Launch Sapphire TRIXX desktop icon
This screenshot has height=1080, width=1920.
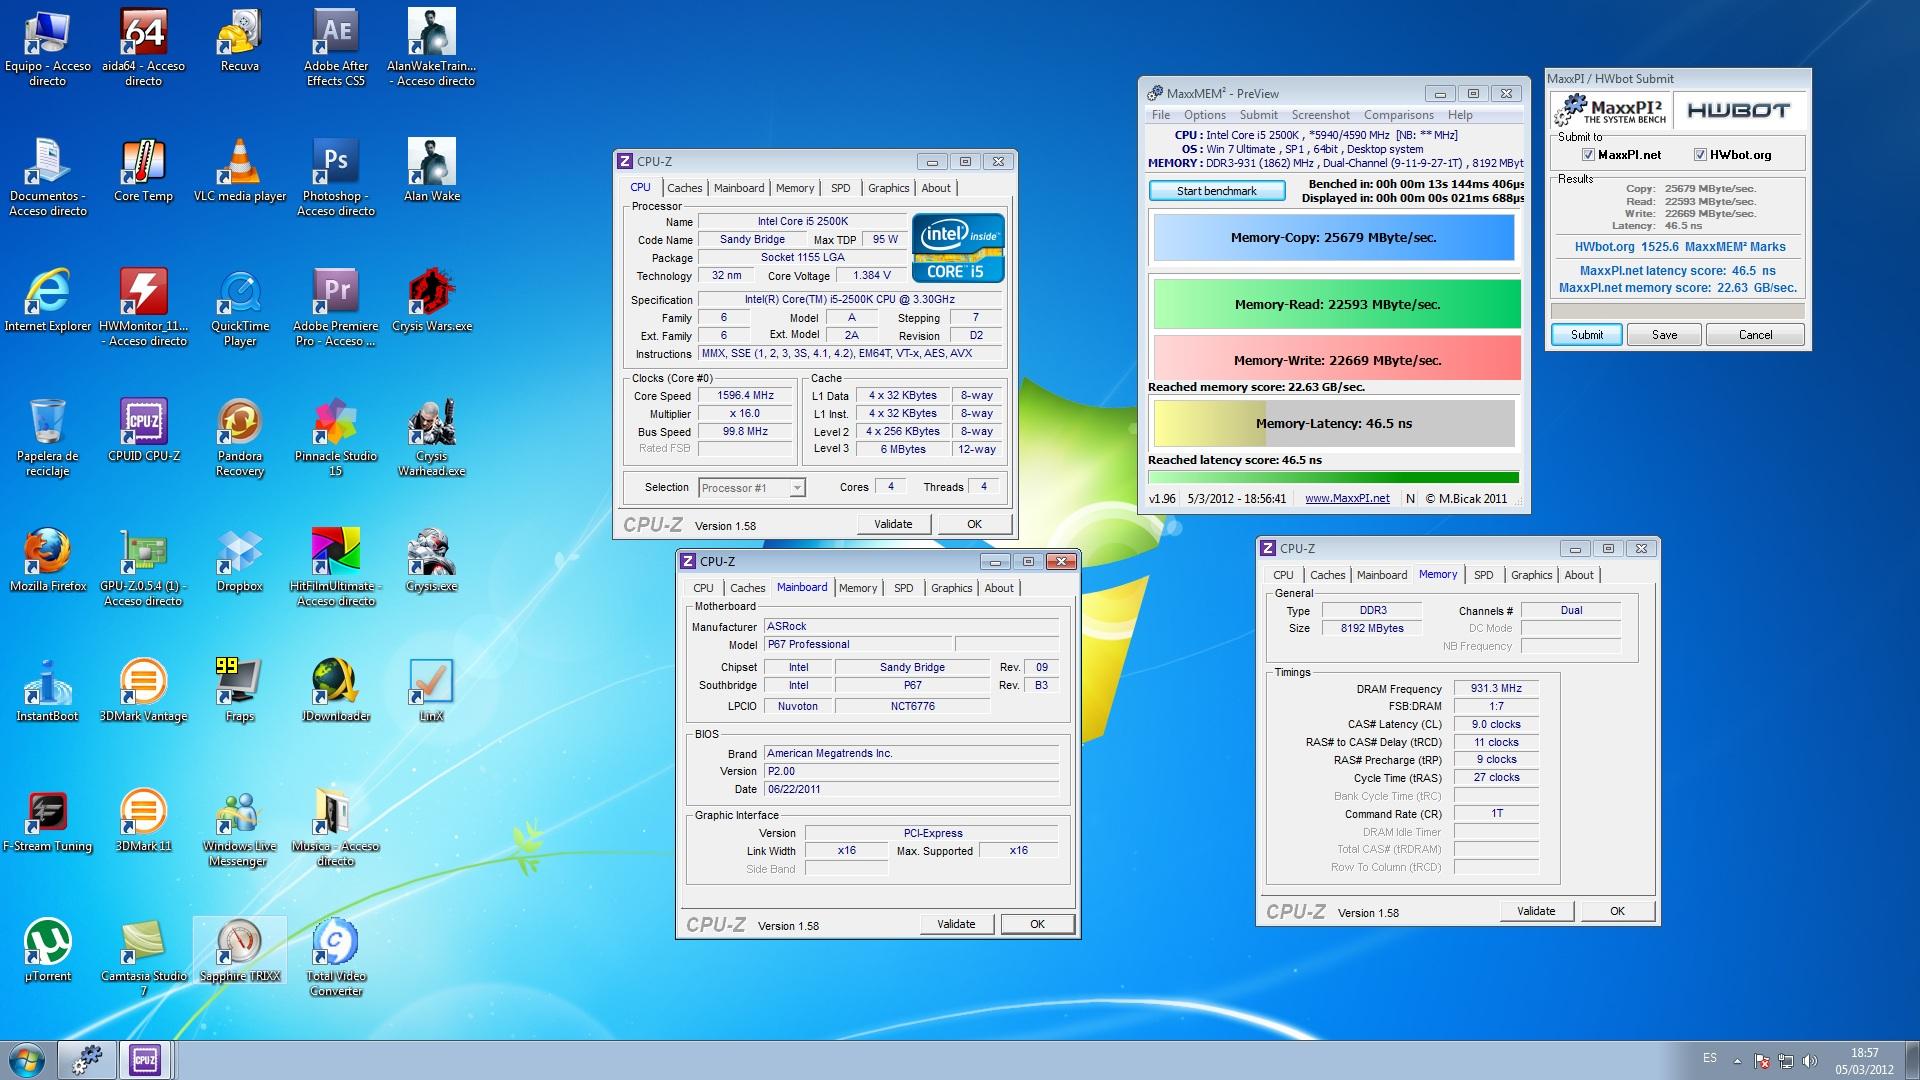pos(240,950)
